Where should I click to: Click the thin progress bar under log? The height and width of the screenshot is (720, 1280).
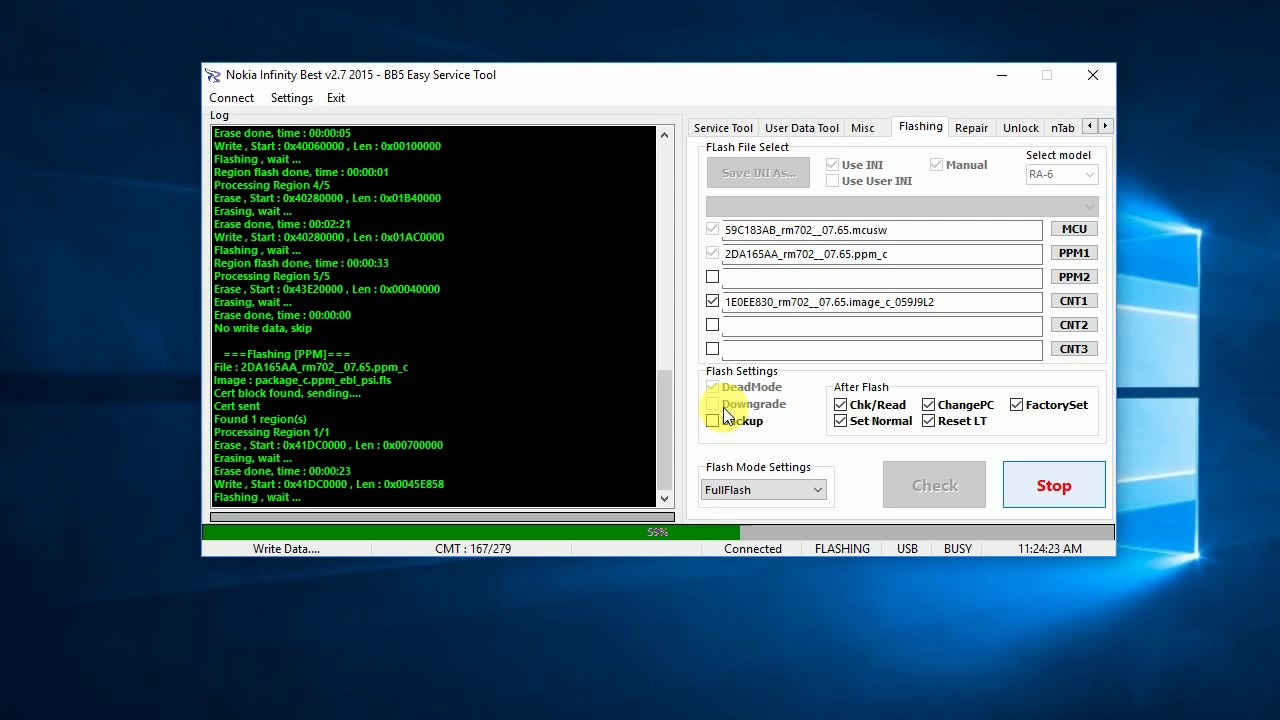pyautogui.click(x=442, y=517)
